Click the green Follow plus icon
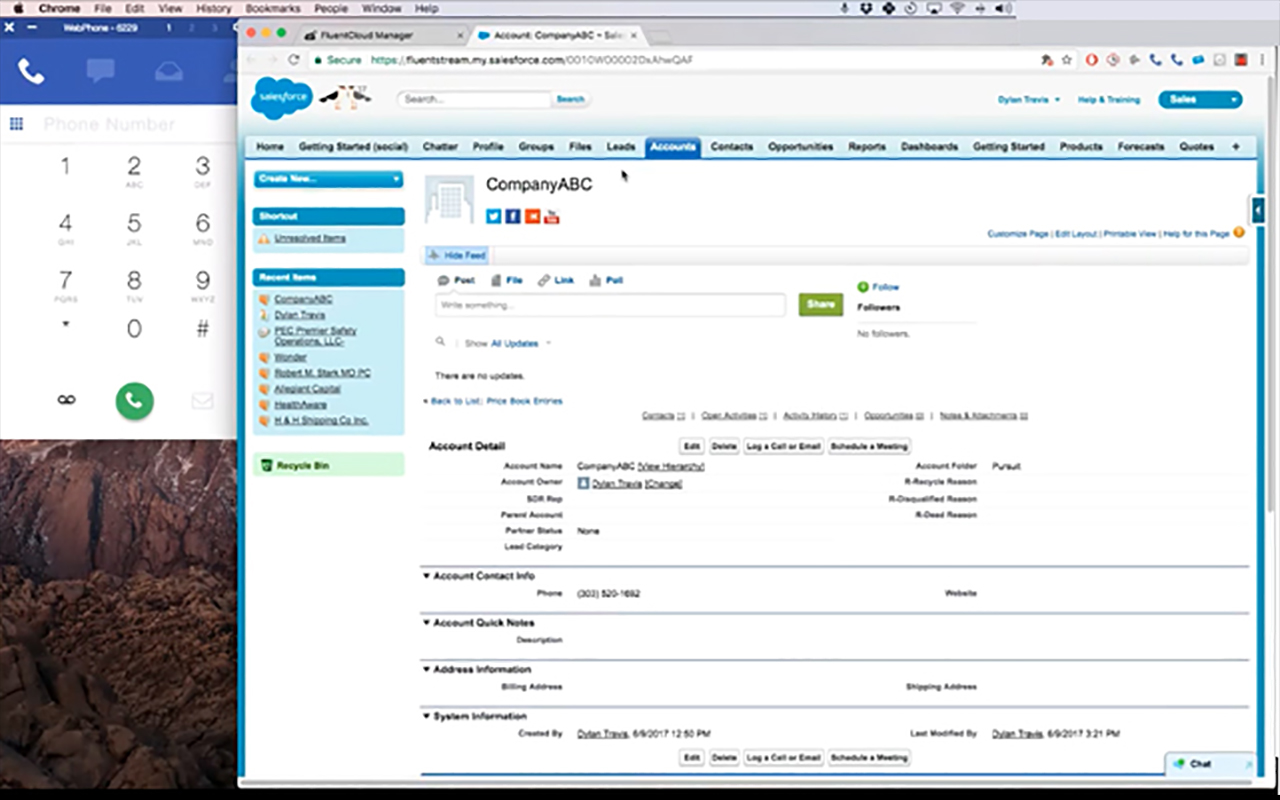 [x=863, y=287]
